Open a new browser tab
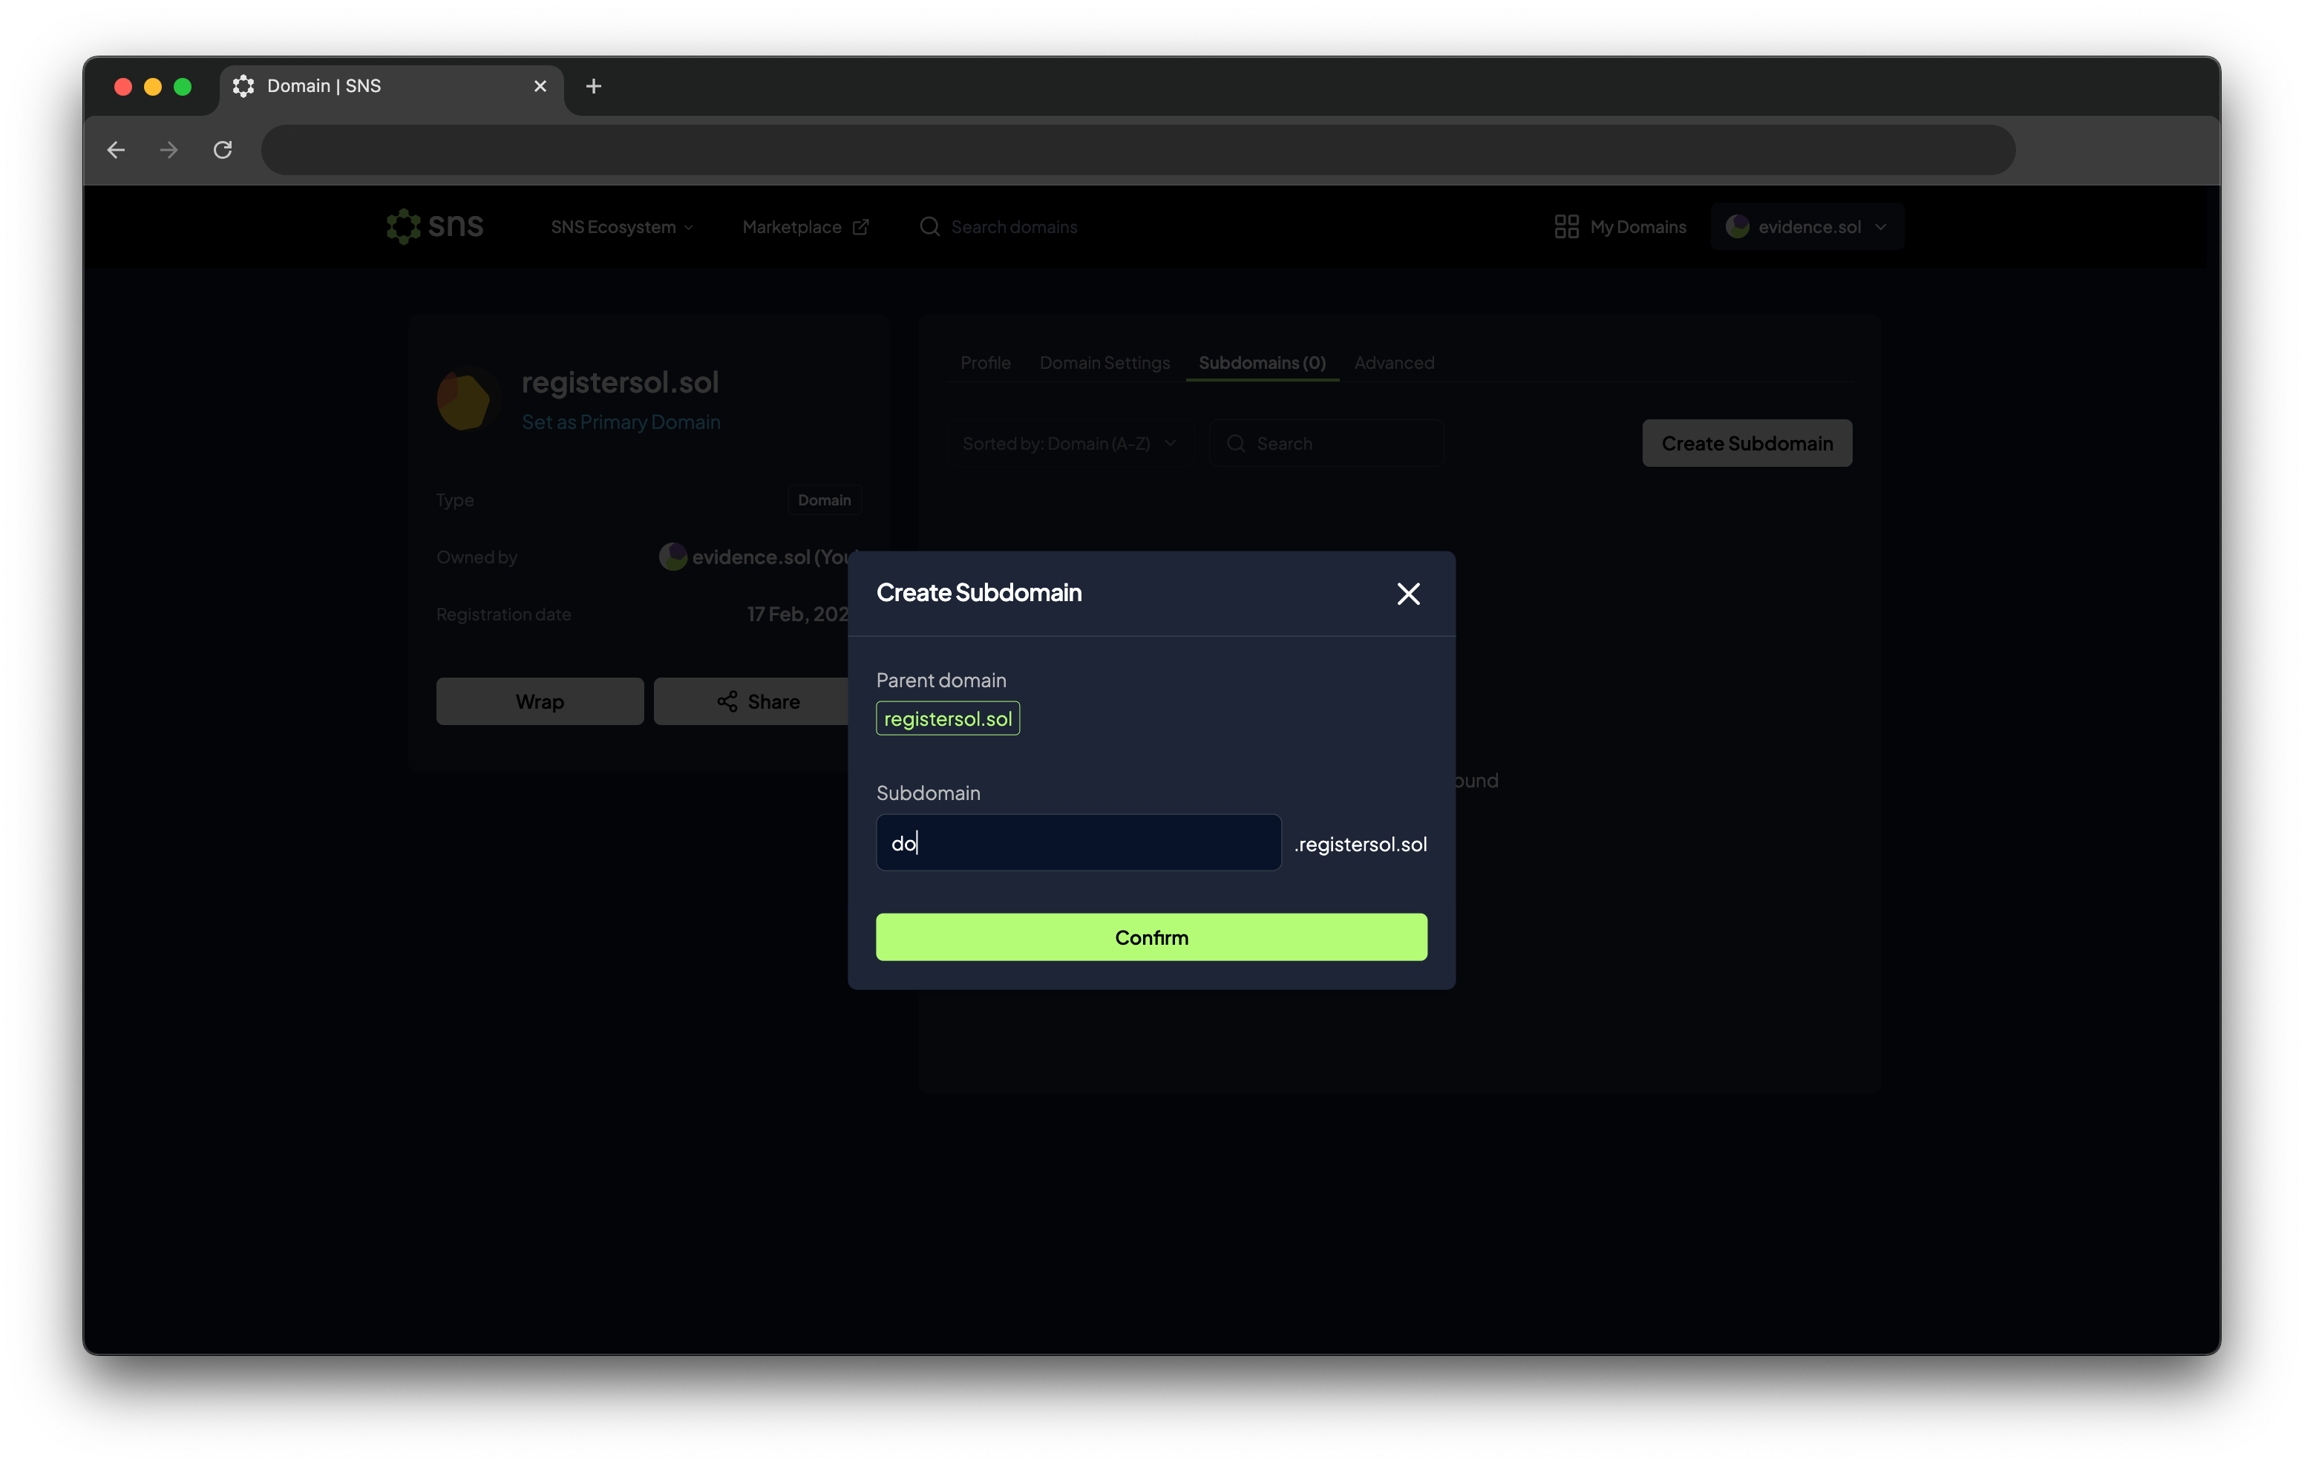 pos(593,86)
